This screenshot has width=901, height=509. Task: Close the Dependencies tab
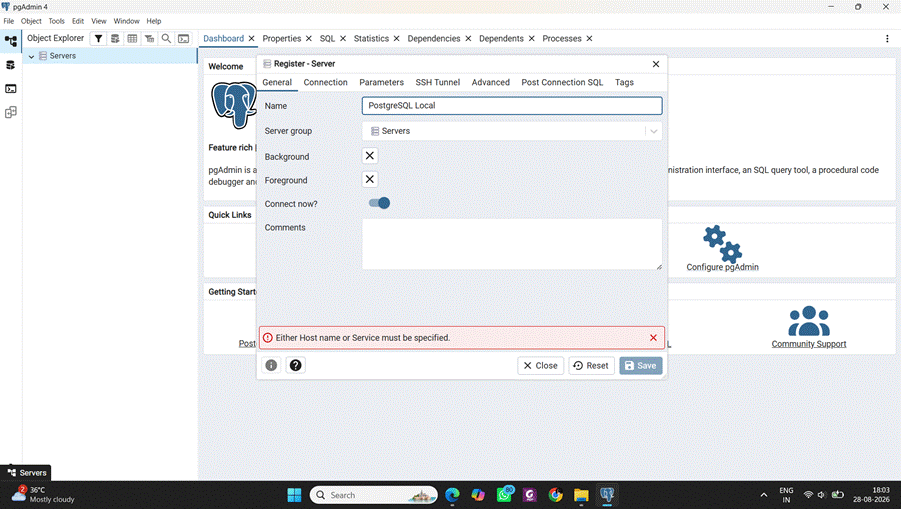pos(468,38)
